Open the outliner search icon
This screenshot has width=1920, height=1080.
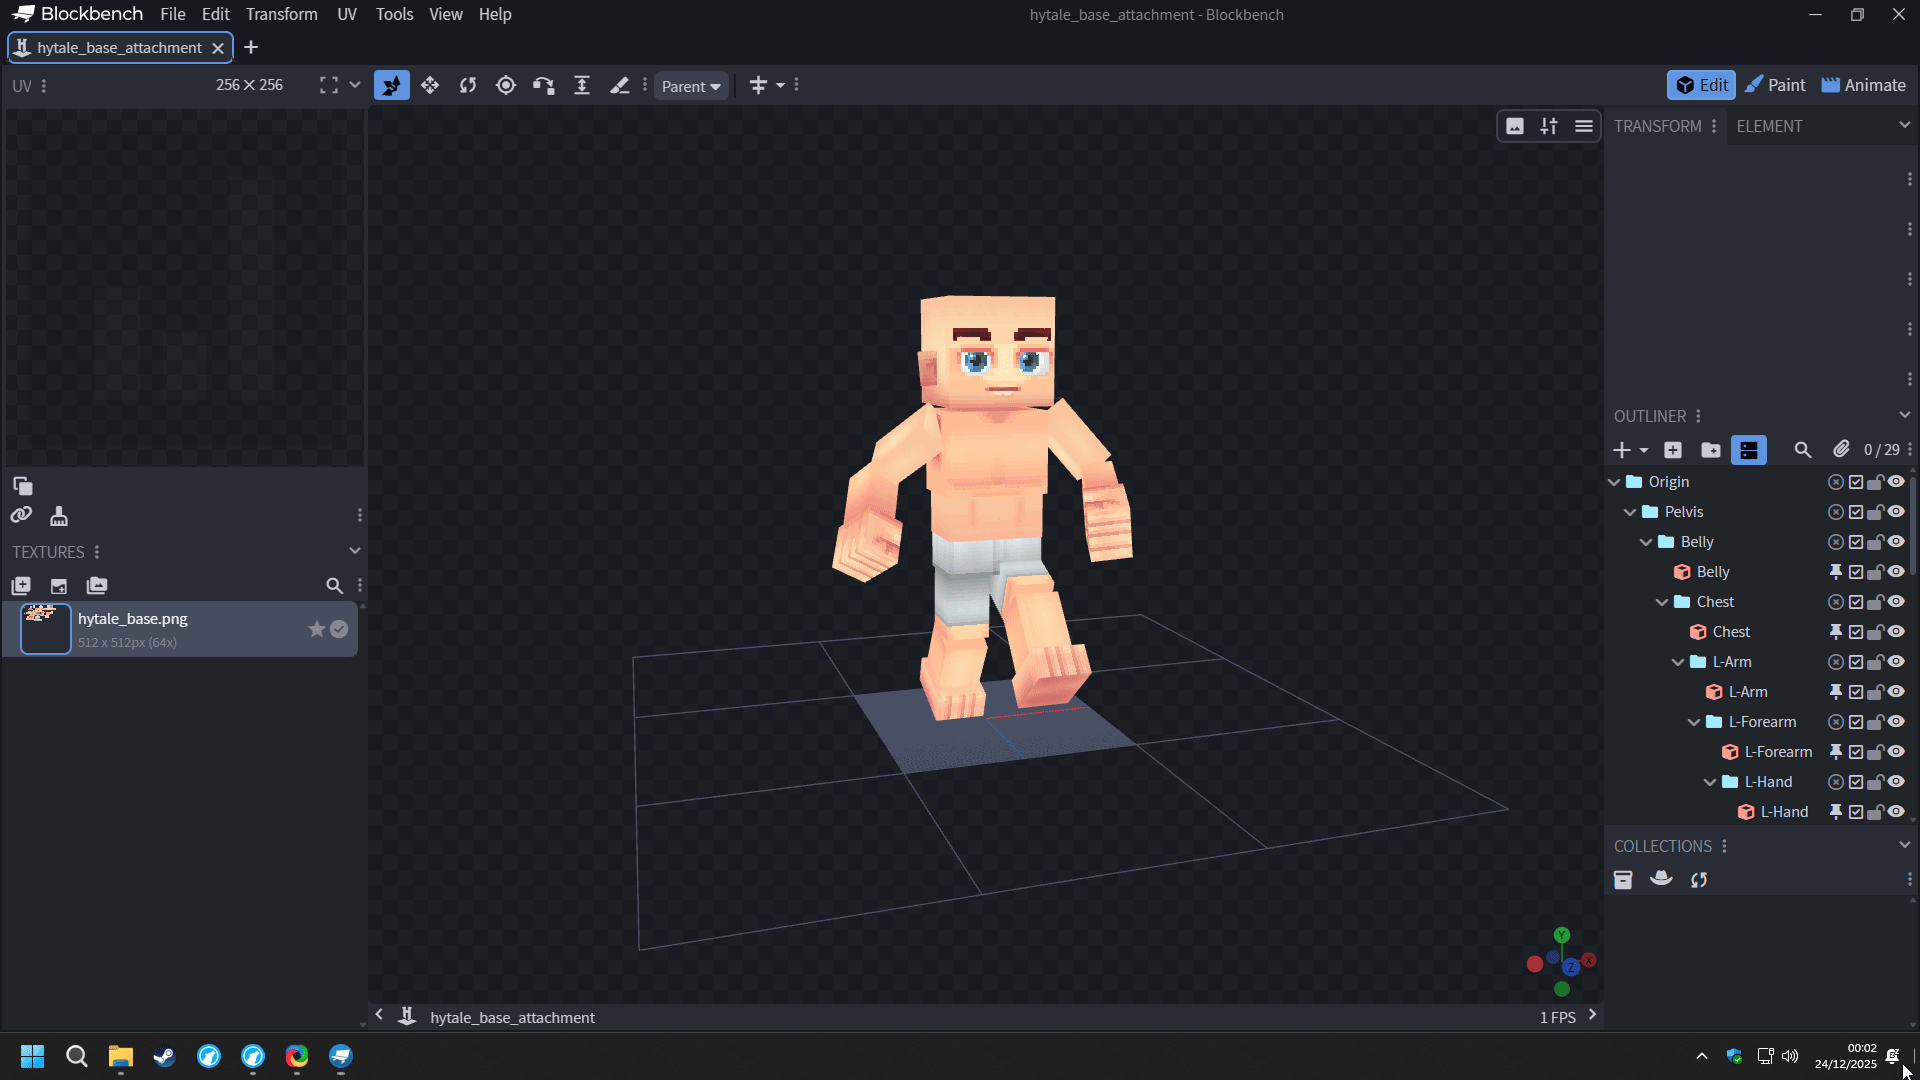pyautogui.click(x=1802, y=450)
